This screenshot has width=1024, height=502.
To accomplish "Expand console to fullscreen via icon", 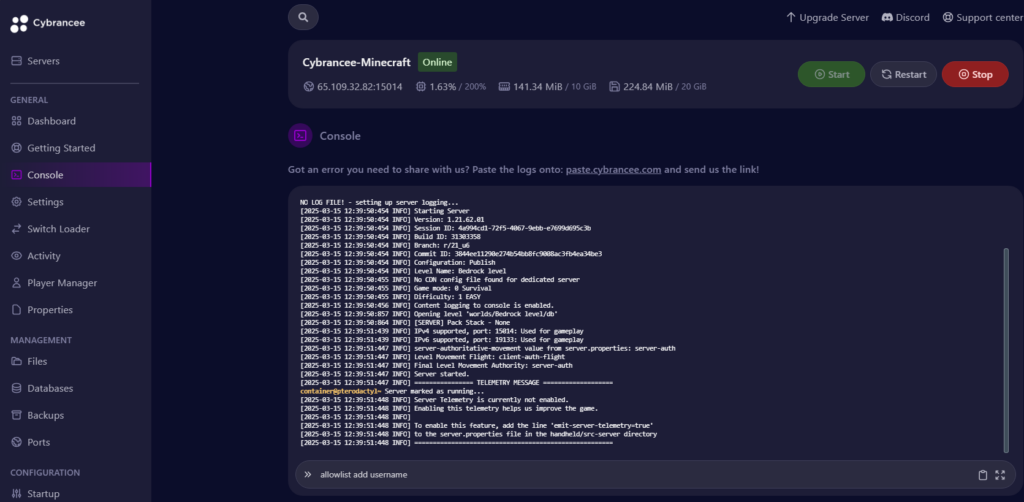I will (x=1000, y=475).
